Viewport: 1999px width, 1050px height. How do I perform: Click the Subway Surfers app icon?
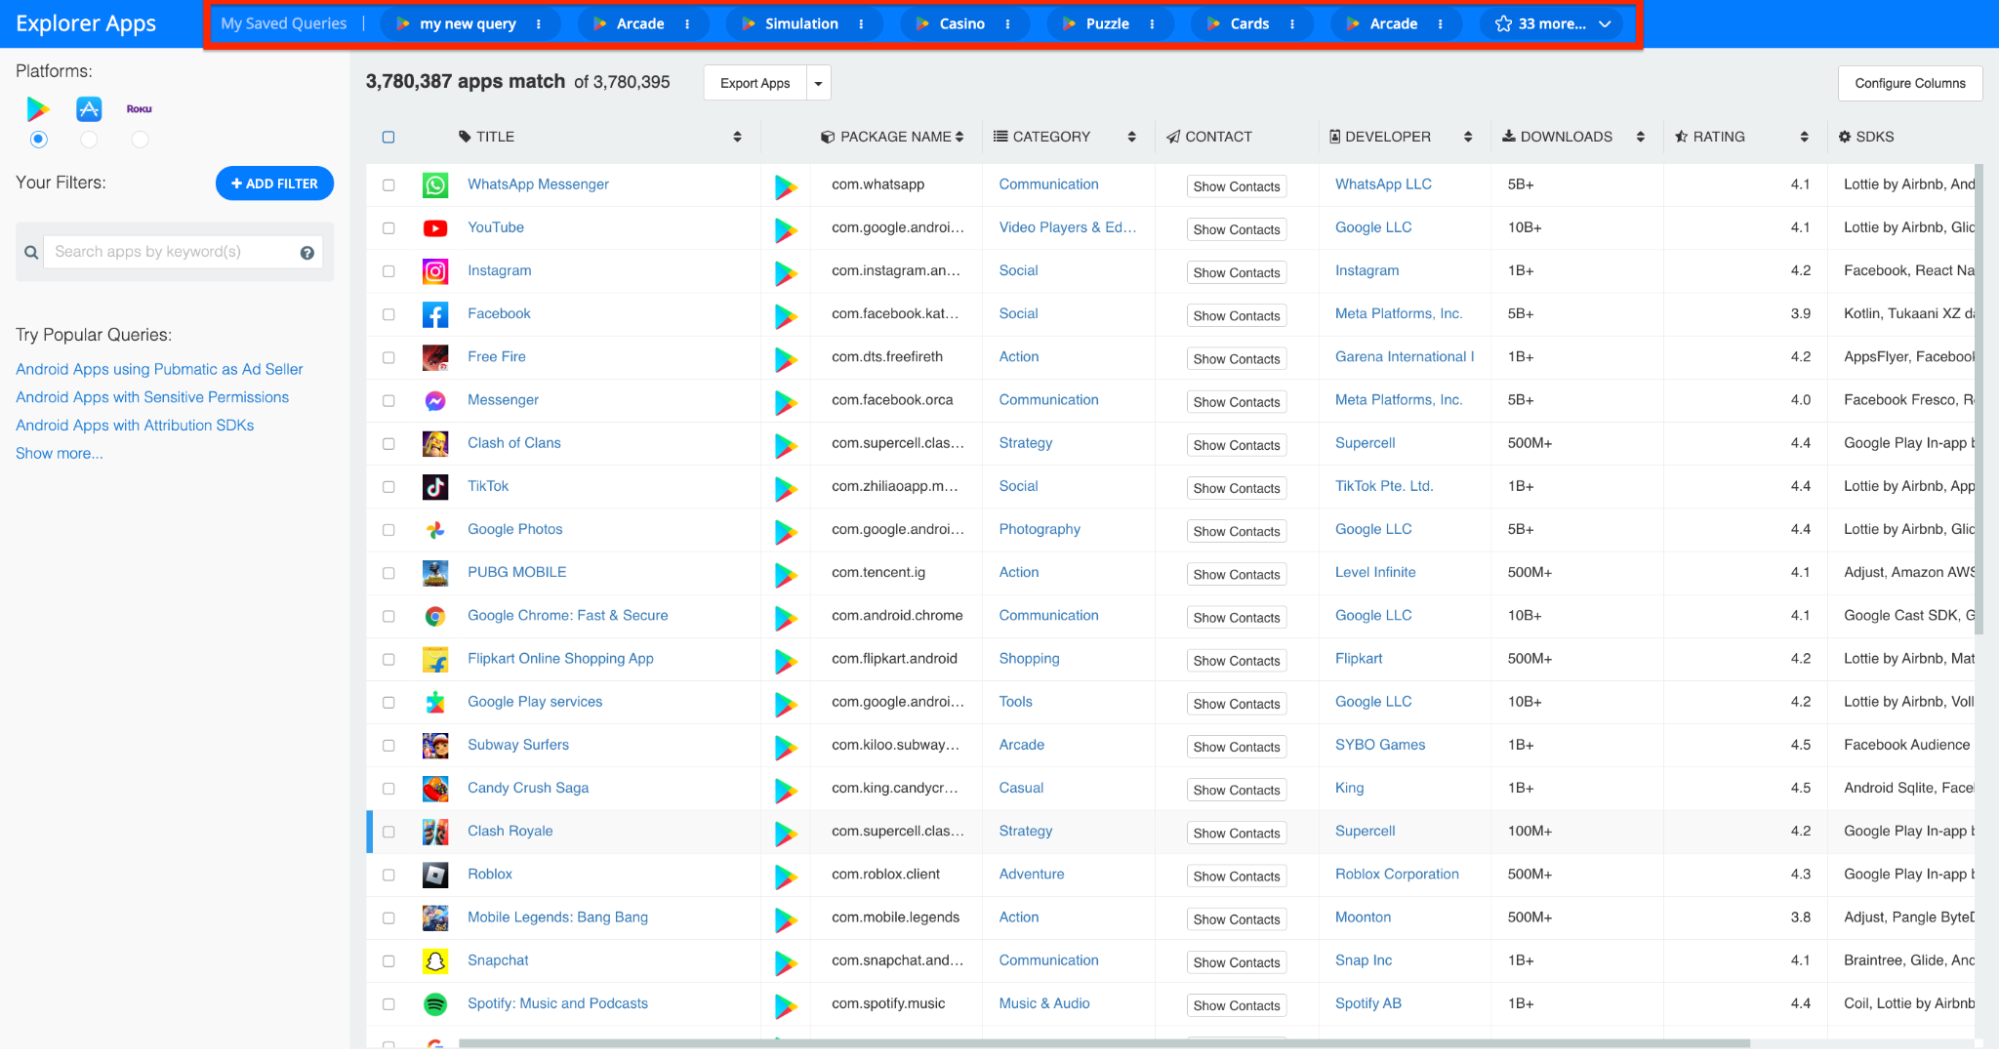(x=435, y=745)
